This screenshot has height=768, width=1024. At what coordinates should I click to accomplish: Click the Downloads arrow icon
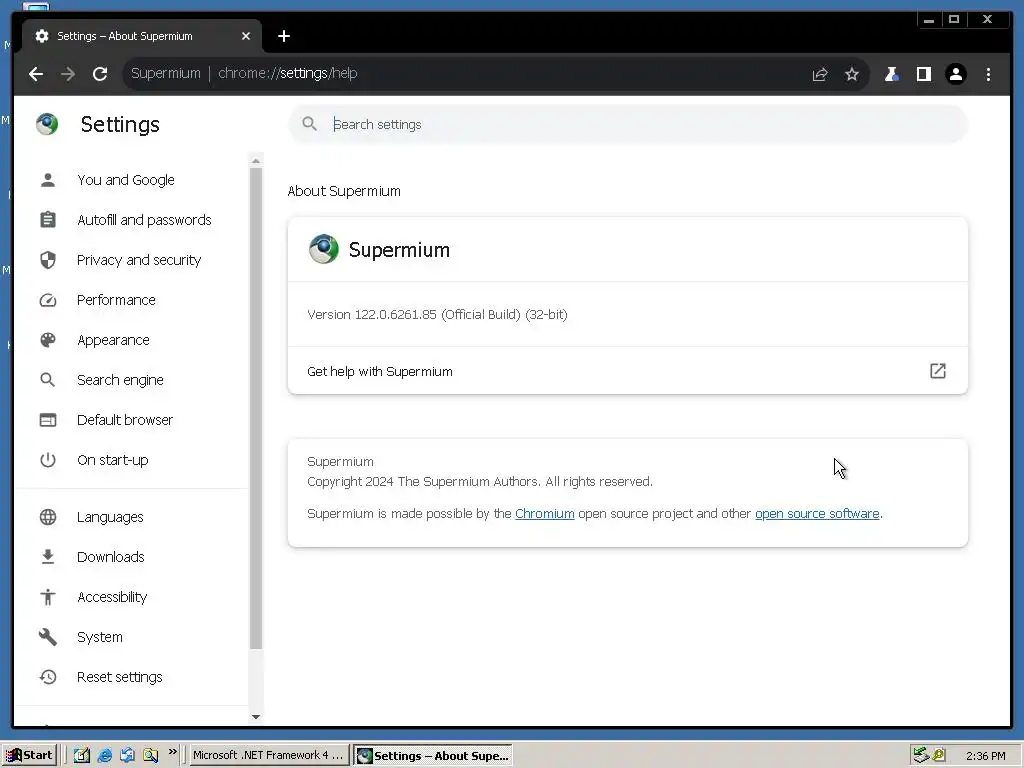48,557
